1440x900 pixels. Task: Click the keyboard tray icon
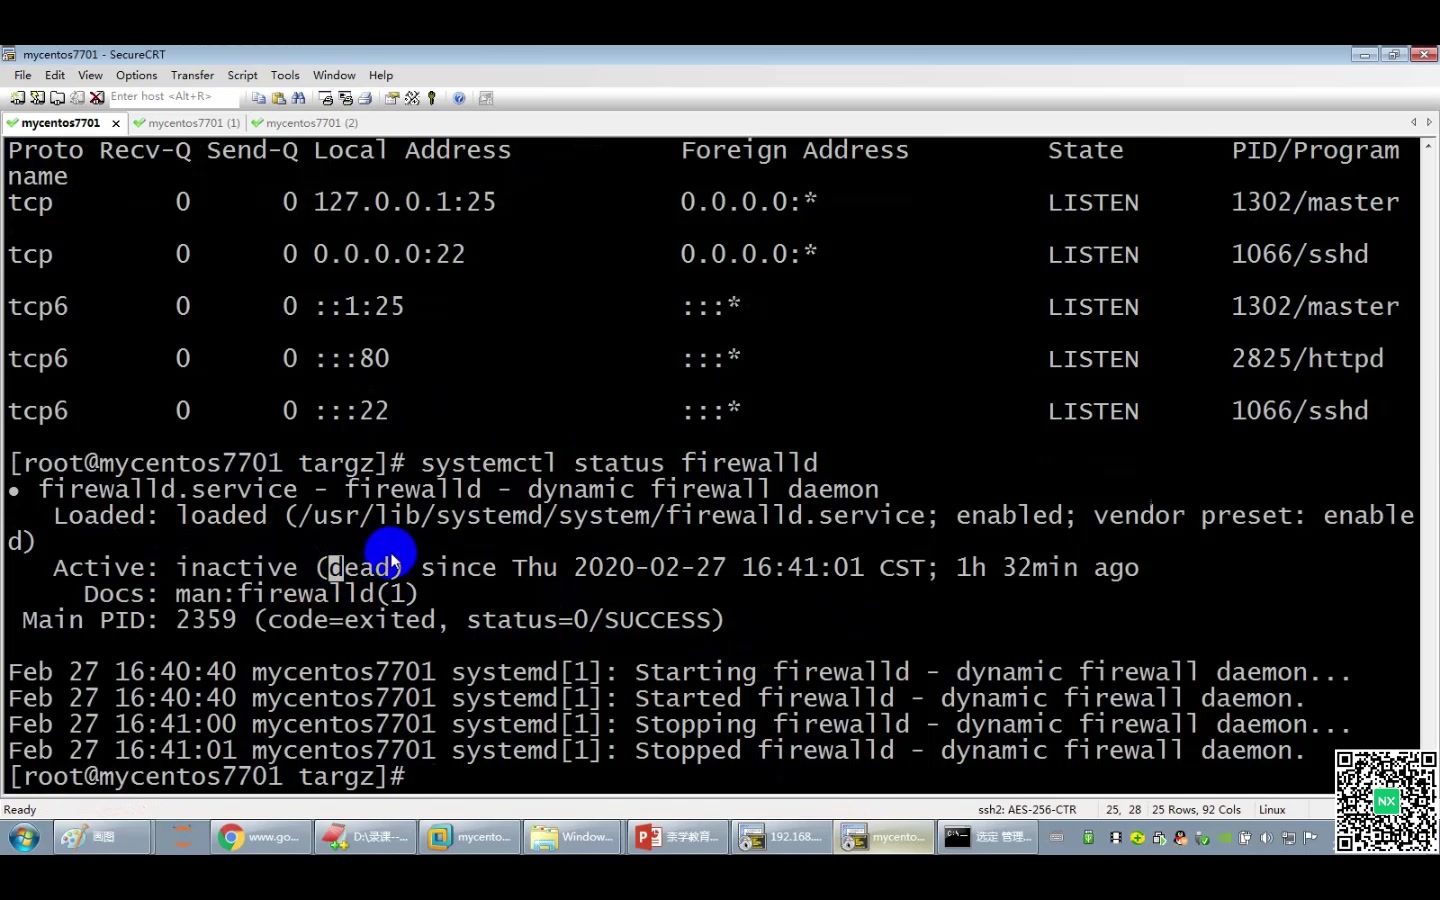coord(1057,838)
